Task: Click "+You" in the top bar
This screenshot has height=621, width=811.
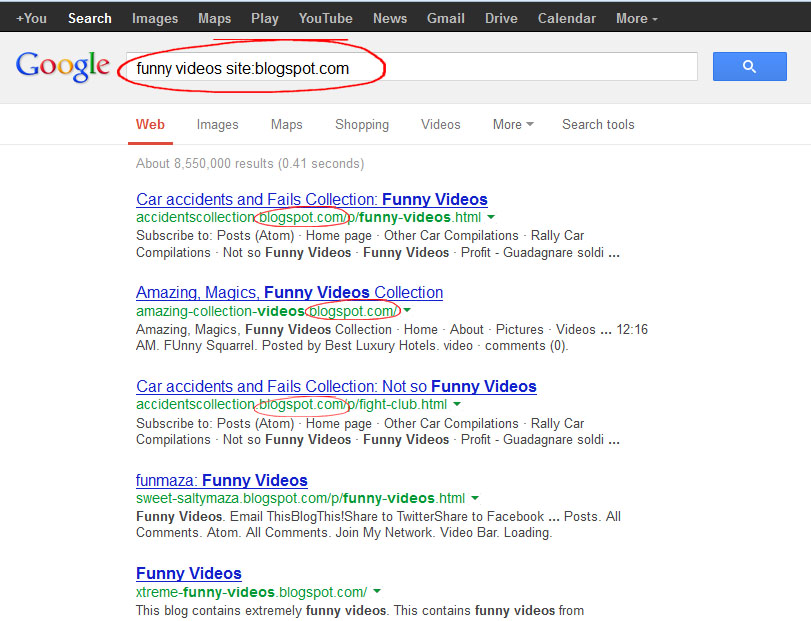Action: click(x=31, y=17)
